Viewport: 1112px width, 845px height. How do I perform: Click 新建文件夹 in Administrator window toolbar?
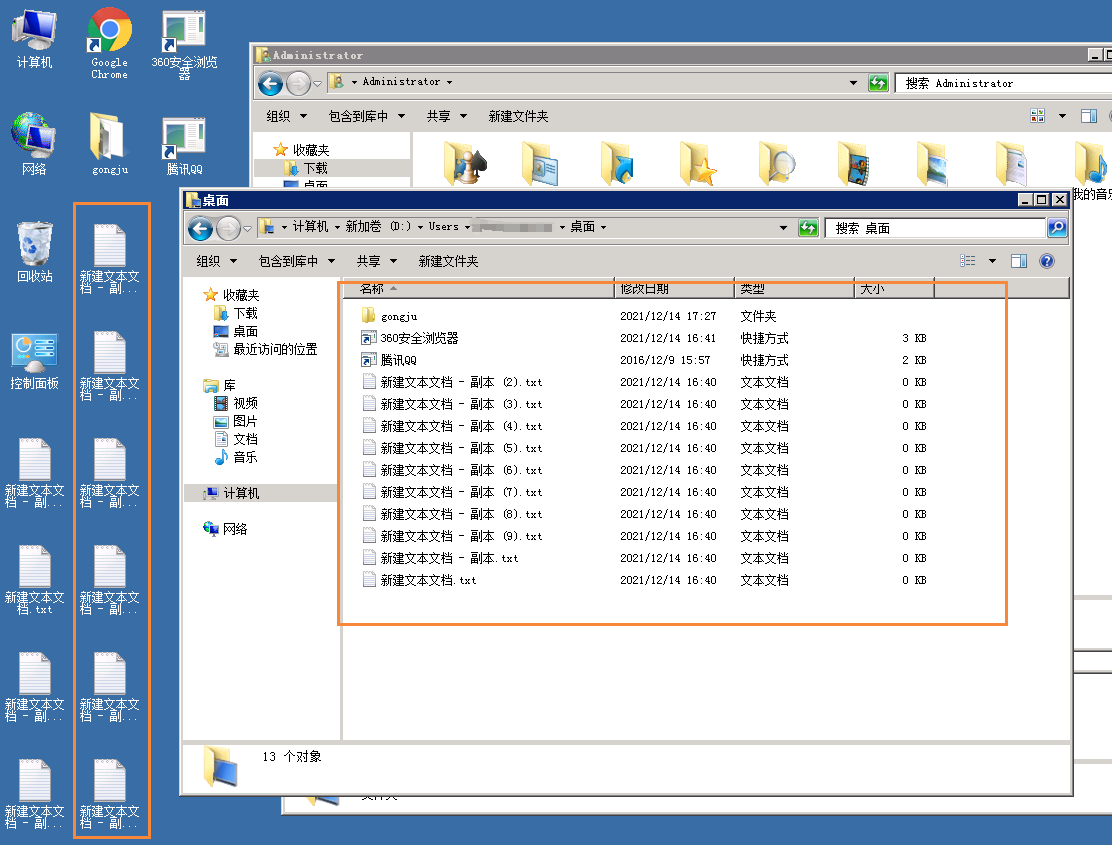518,116
